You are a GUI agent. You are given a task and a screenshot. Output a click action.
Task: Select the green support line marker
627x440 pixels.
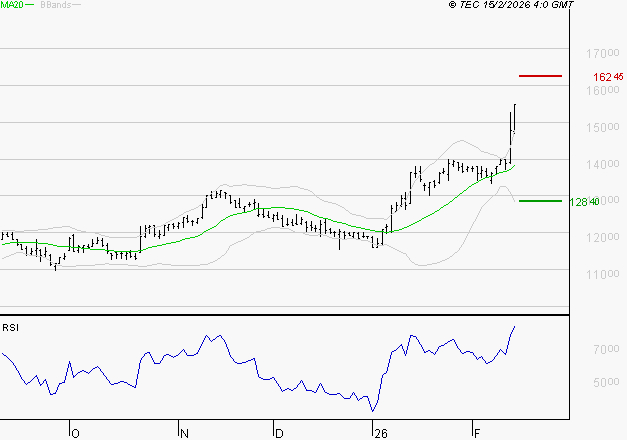541,201
